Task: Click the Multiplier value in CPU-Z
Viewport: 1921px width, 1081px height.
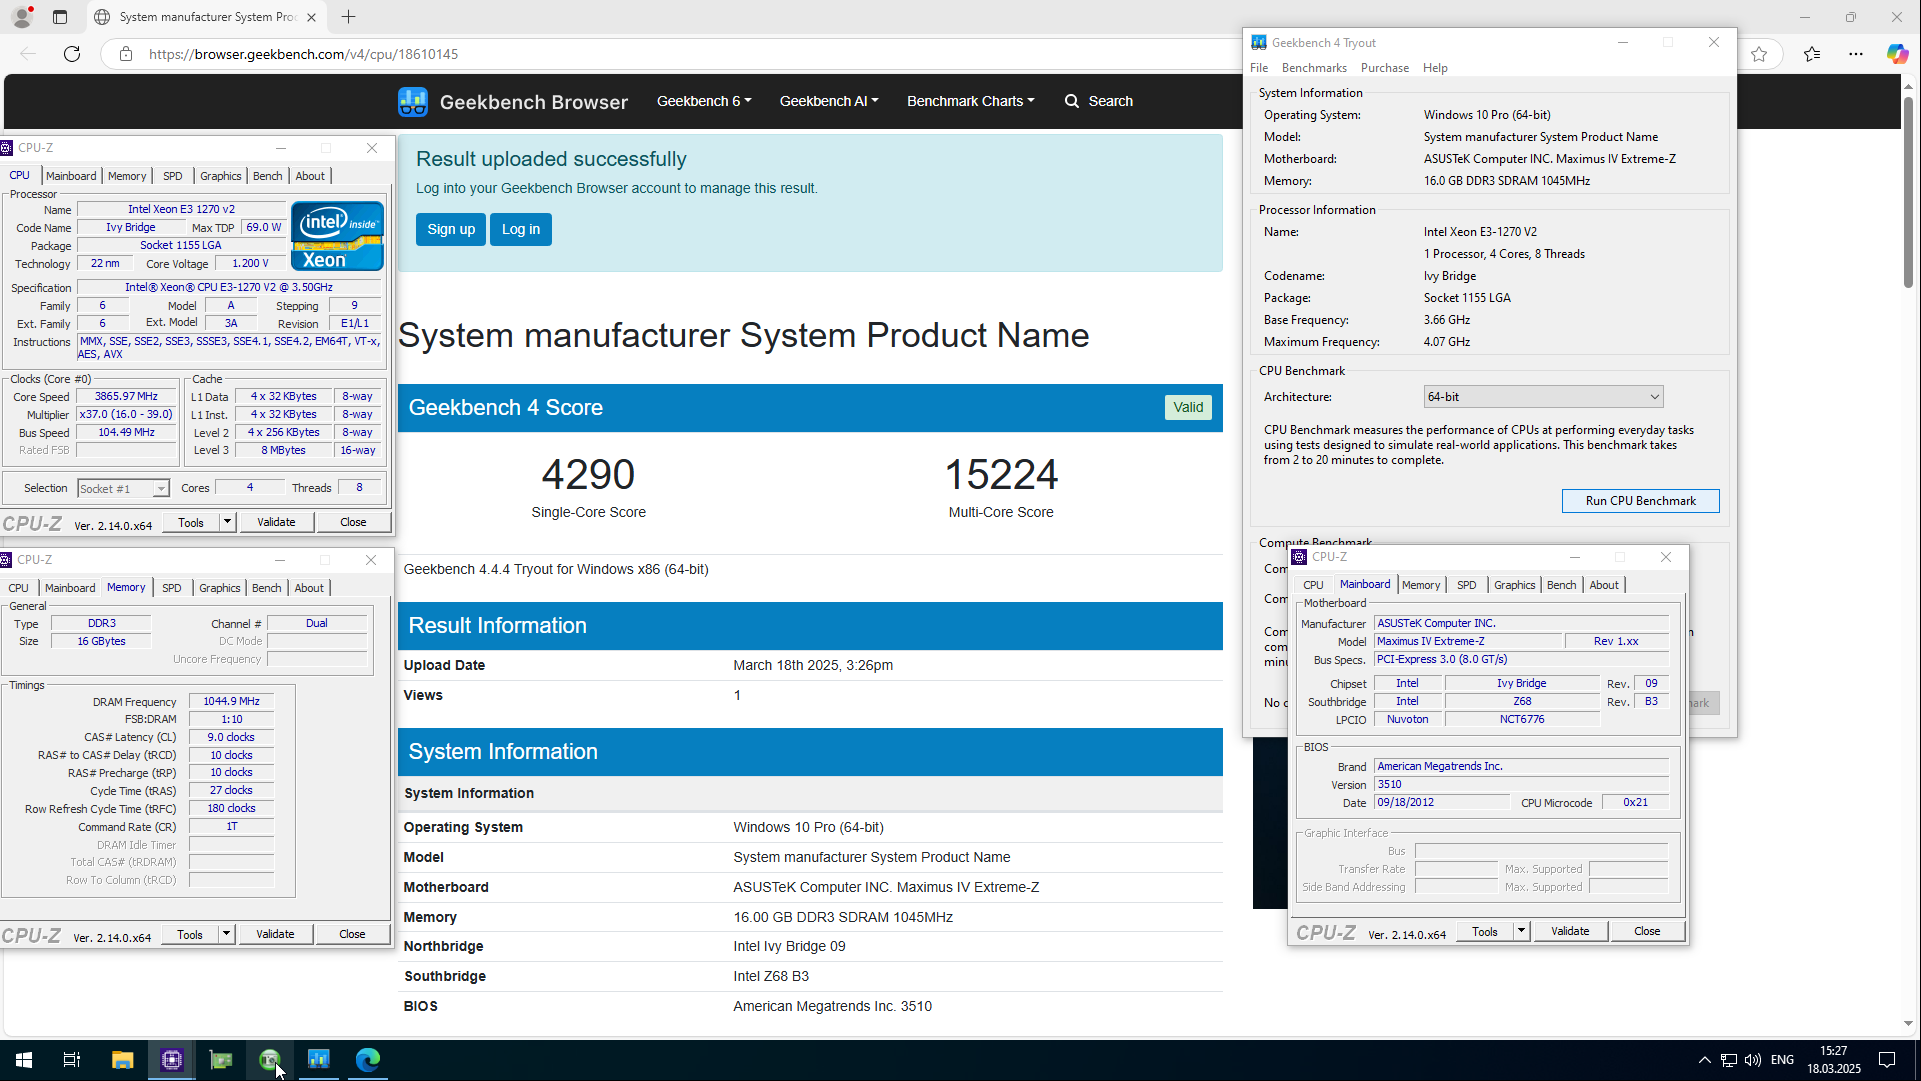Action: (126, 414)
